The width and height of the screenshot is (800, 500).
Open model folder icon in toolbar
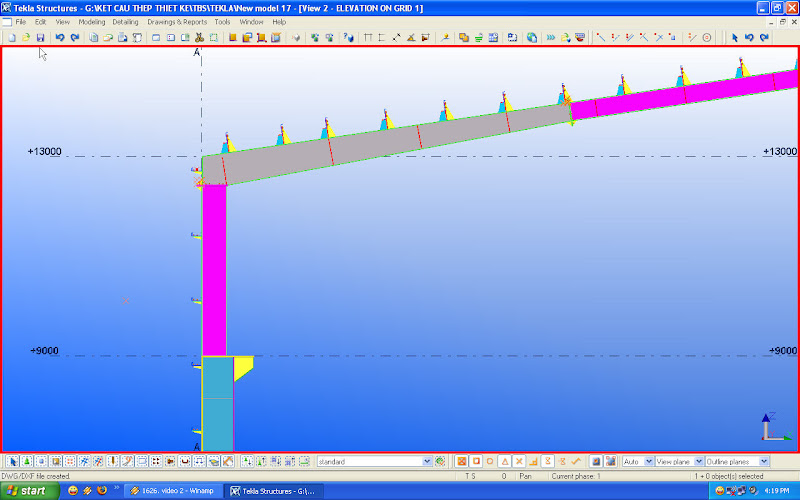pos(26,37)
